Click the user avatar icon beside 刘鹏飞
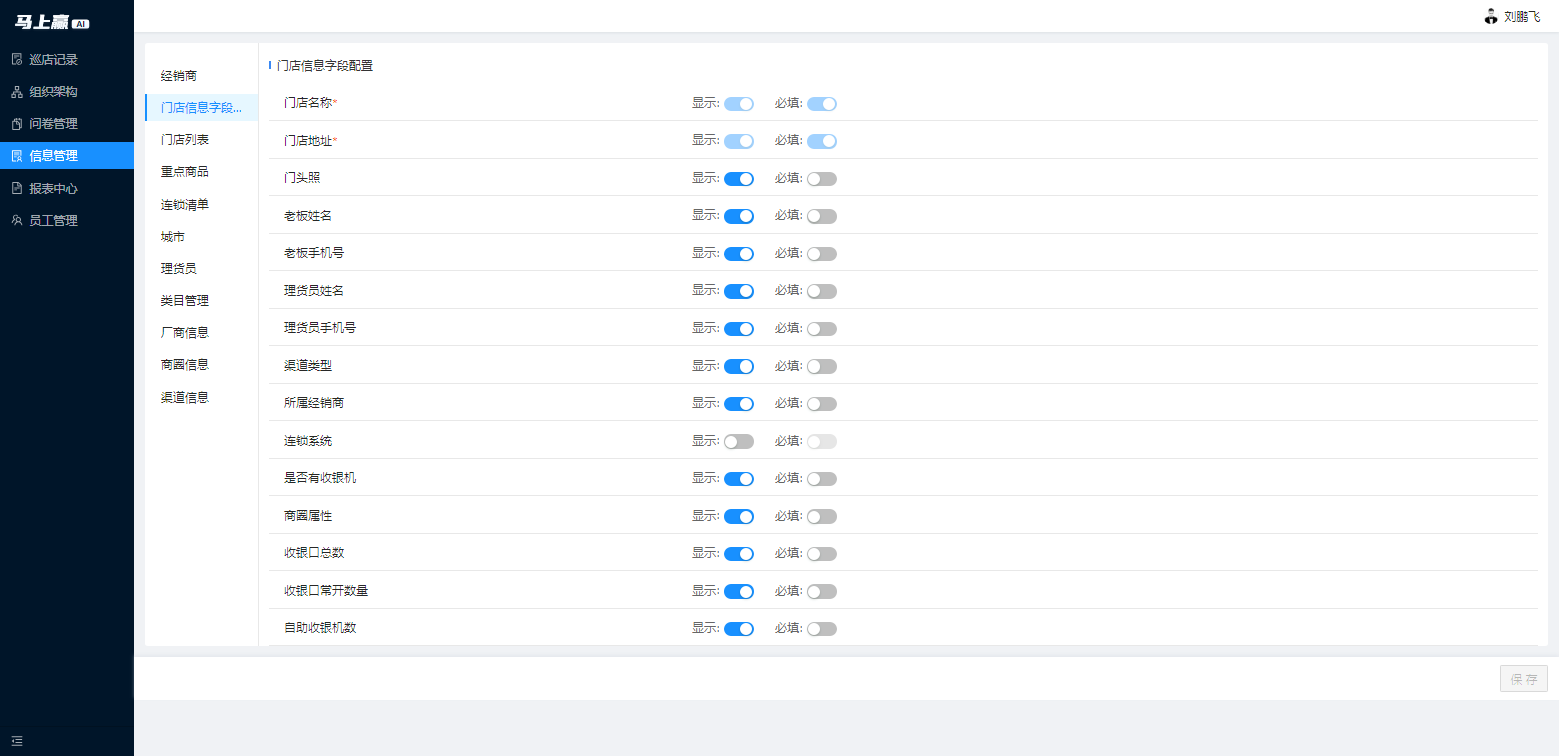 coord(1491,16)
